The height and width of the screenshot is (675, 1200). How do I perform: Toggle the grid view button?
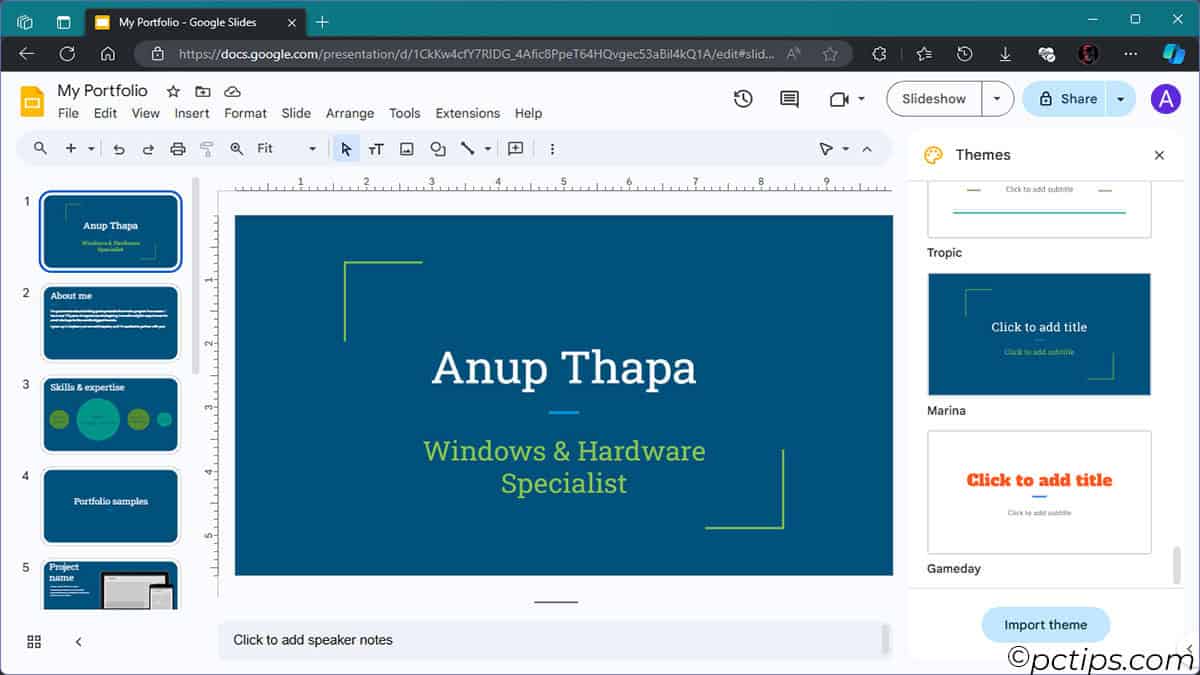[x=34, y=641]
